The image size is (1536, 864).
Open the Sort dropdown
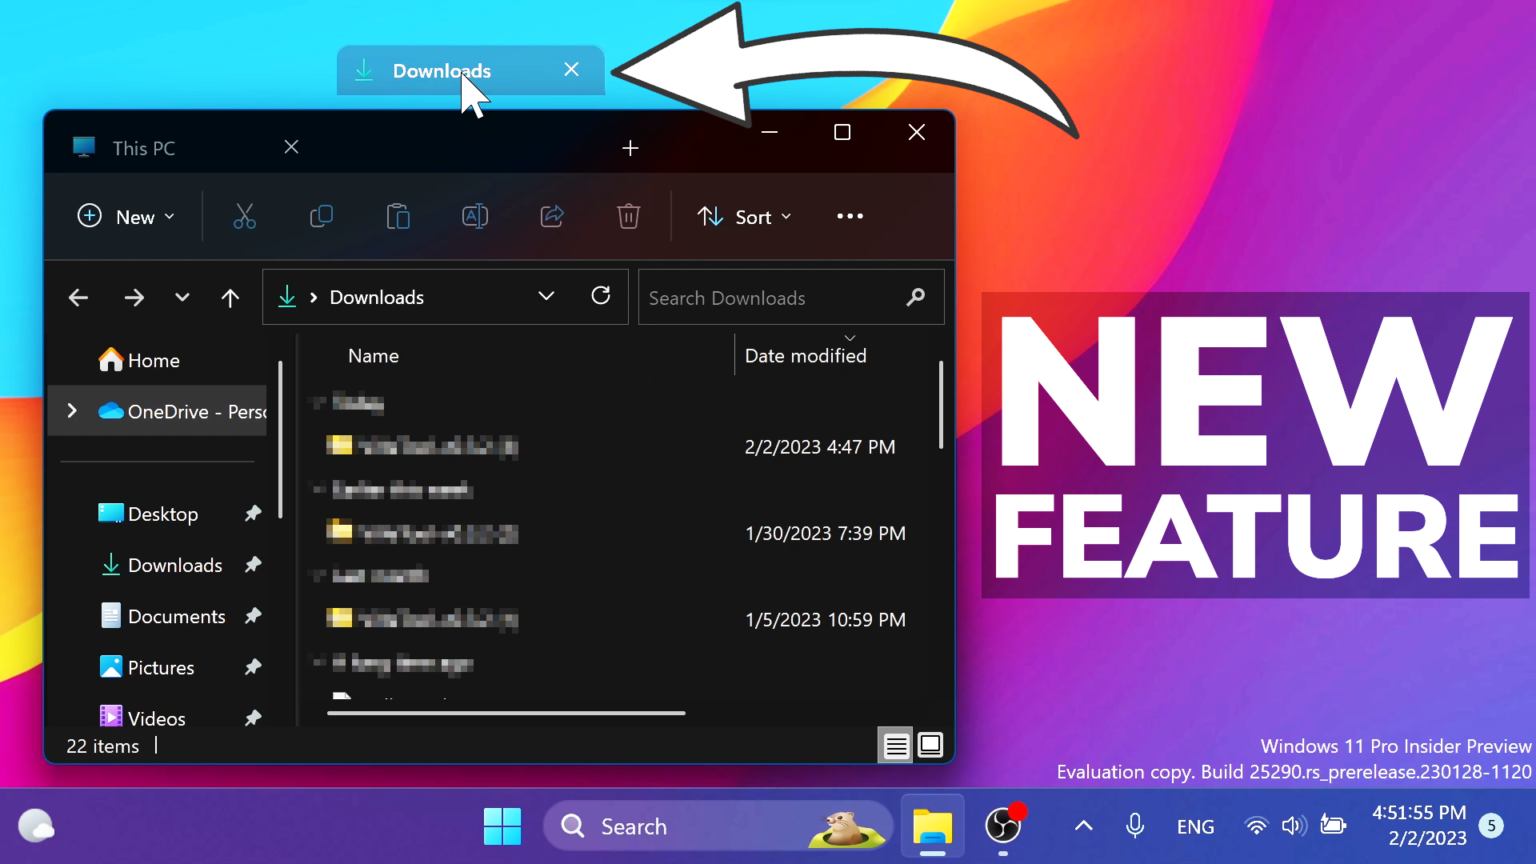tap(744, 216)
